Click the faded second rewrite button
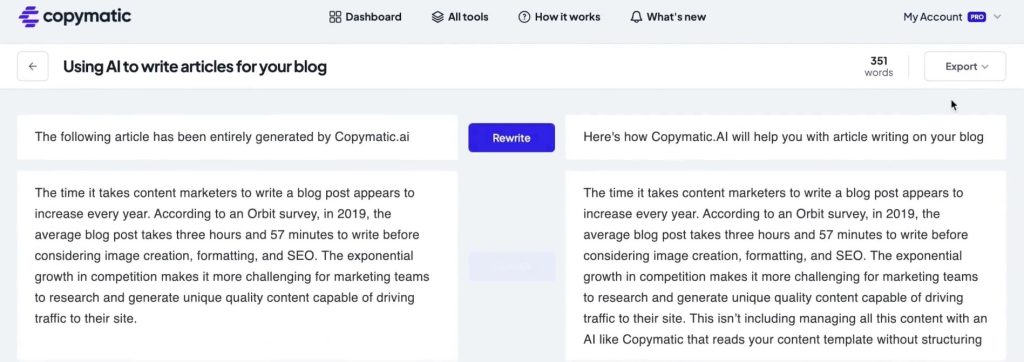 tap(511, 267)
